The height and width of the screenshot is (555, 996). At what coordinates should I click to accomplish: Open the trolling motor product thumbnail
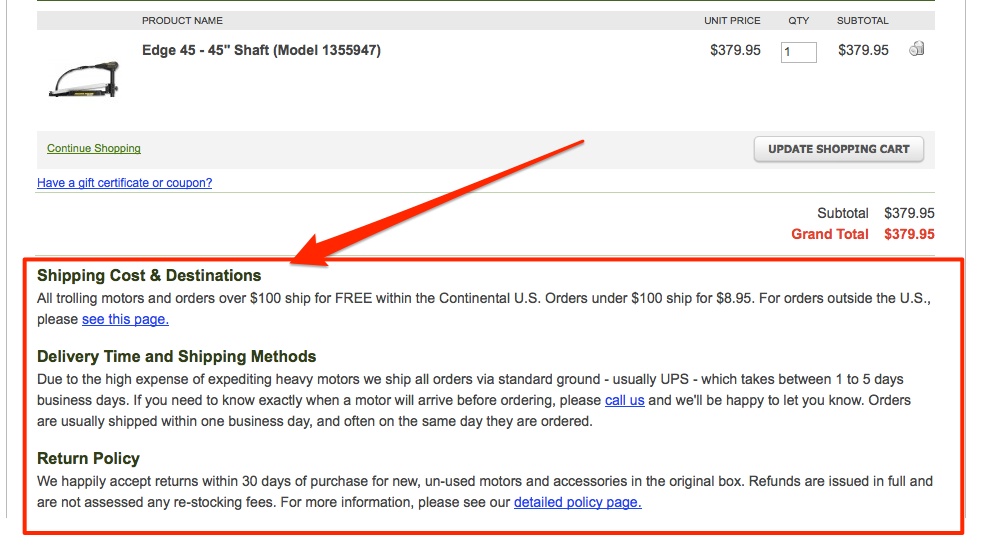(84, 79)
